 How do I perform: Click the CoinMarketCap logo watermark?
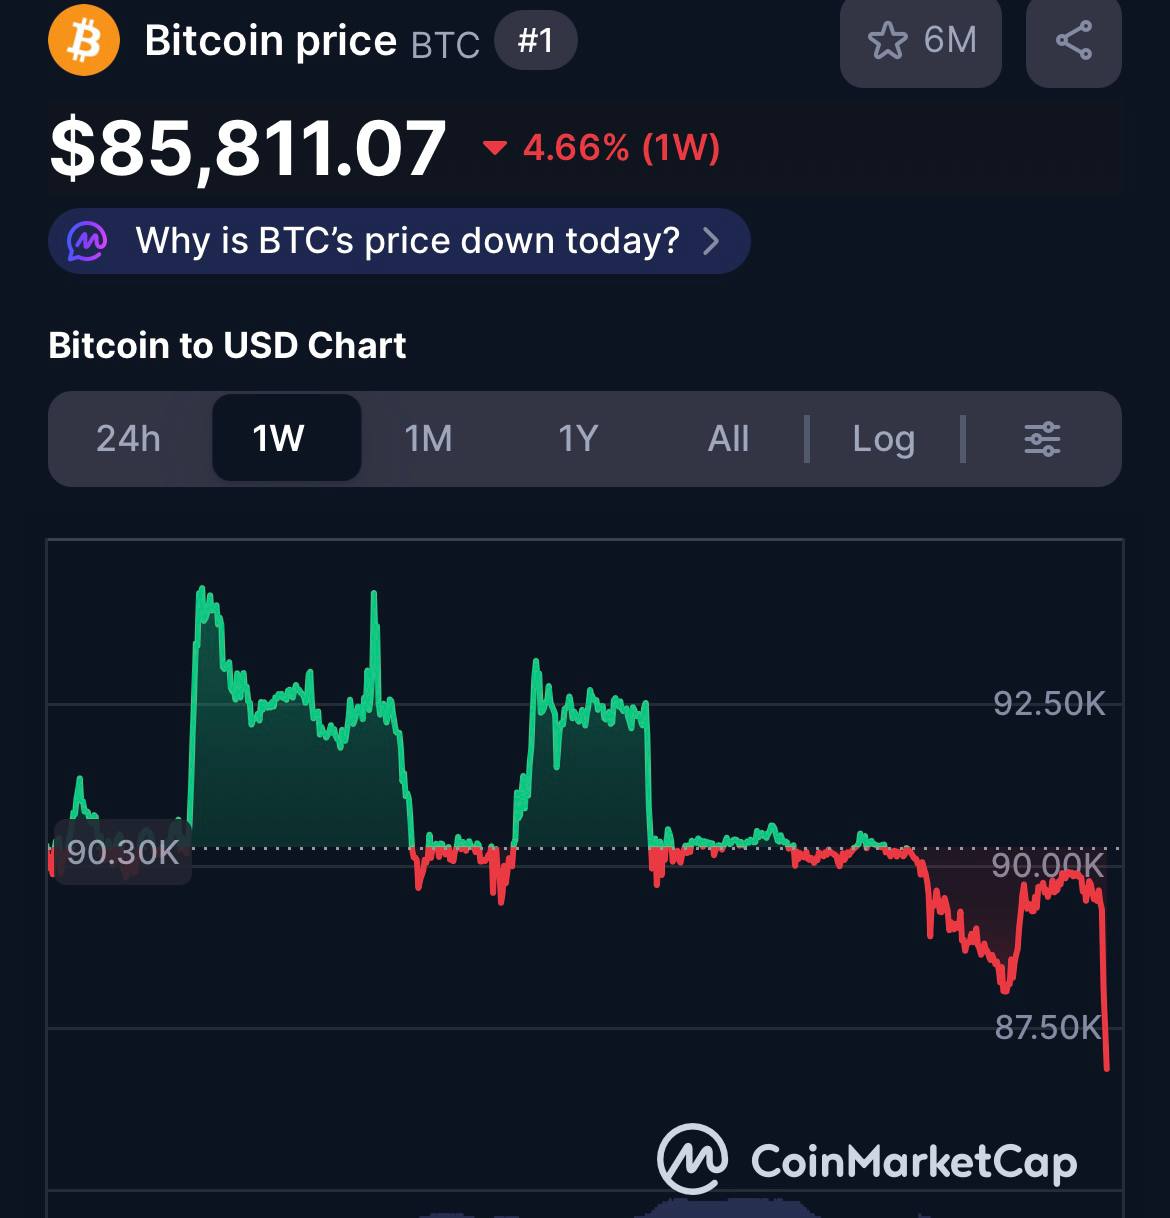[x=867, y=1160]
